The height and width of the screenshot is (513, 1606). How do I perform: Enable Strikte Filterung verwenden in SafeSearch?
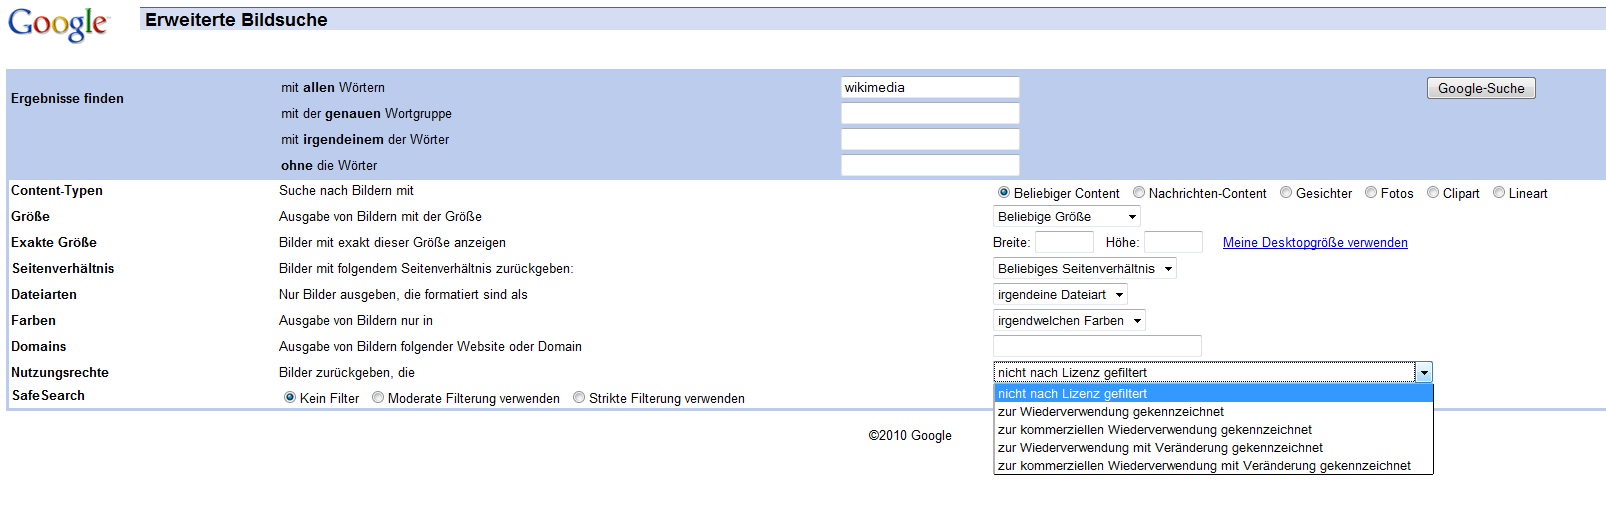pos(579,398)
